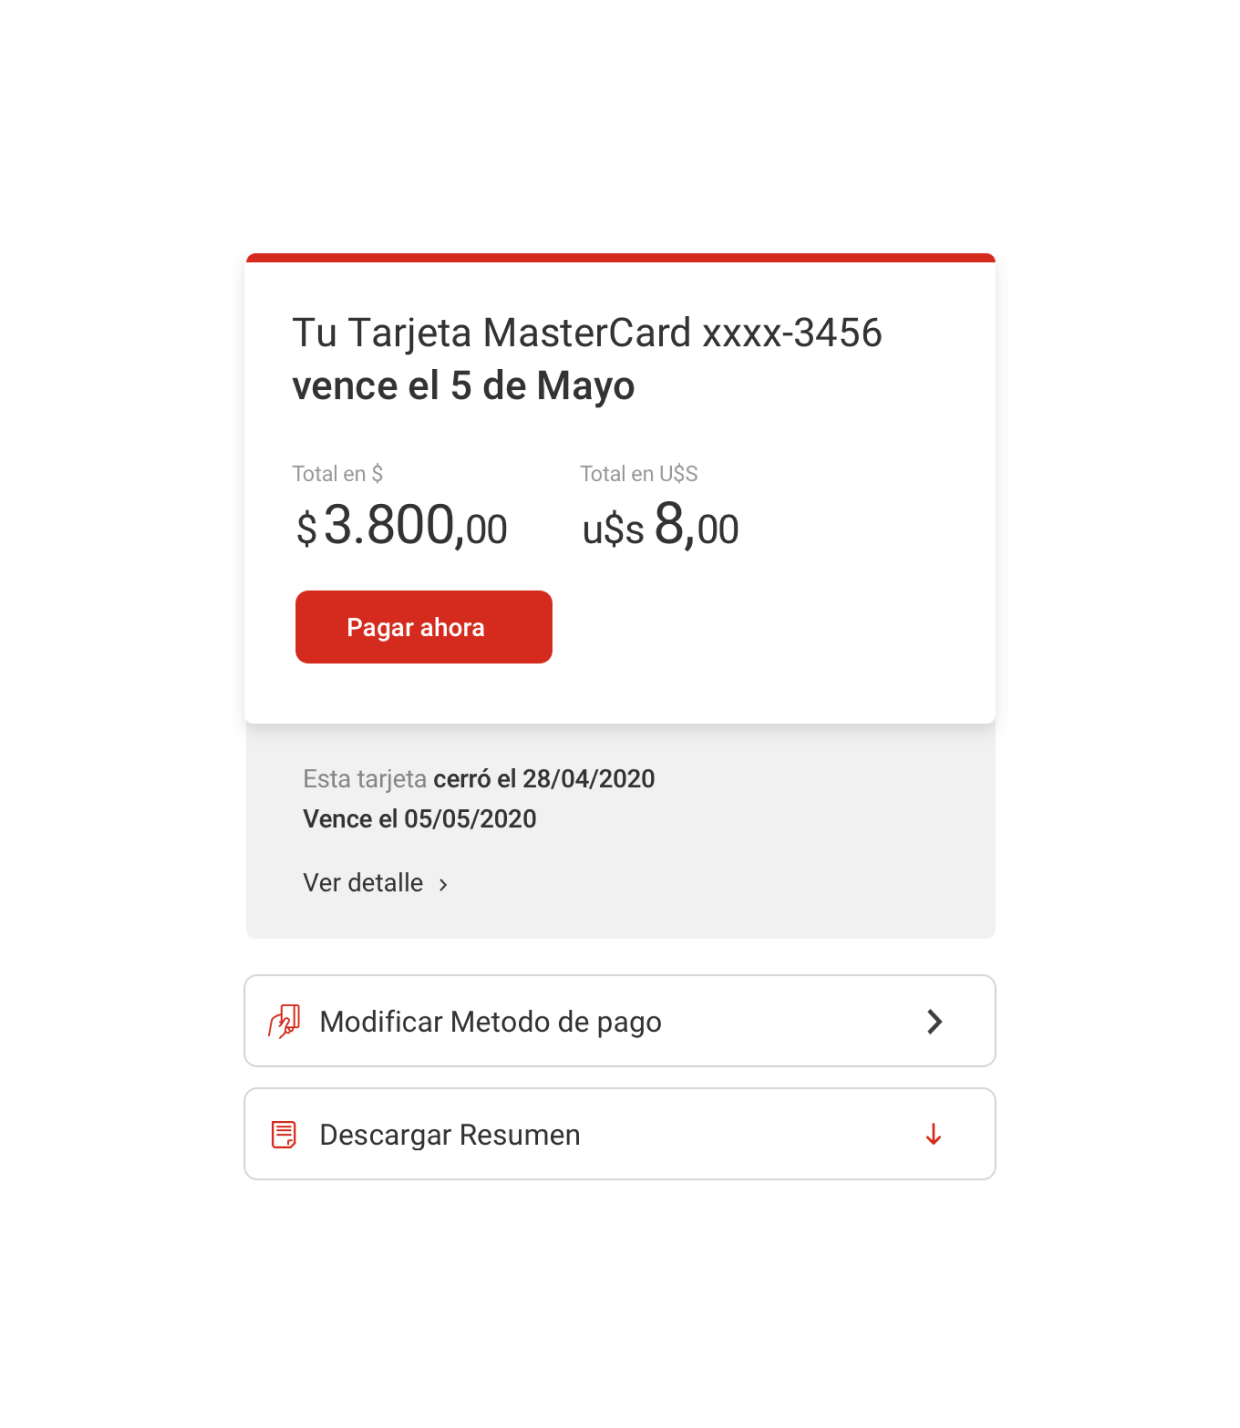Click the peso sign before 3.800,00
This screenshot has height=1428, width=1240.
[x=306, y=528]
